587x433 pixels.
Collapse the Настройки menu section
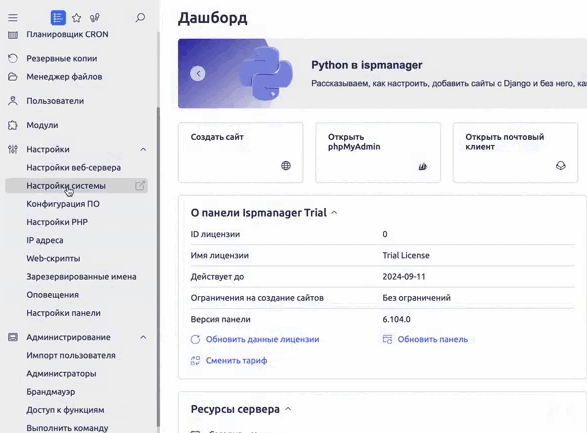pos(143,149)
